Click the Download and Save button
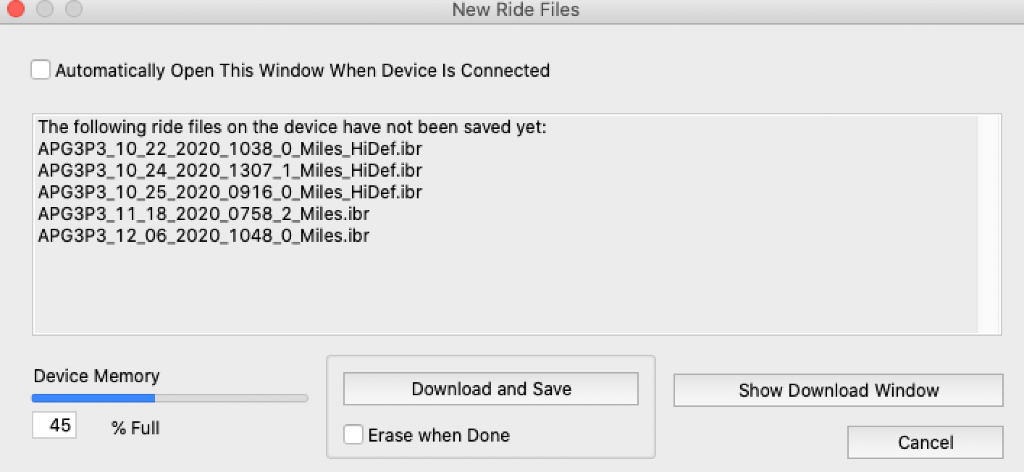This screenshot has width=1024, height=472. 491,389
